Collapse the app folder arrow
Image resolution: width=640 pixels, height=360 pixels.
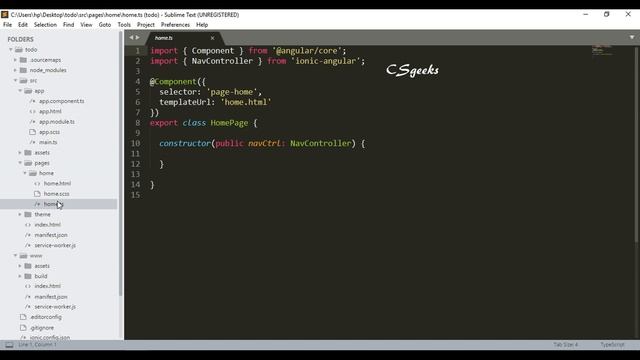[20, 91]
